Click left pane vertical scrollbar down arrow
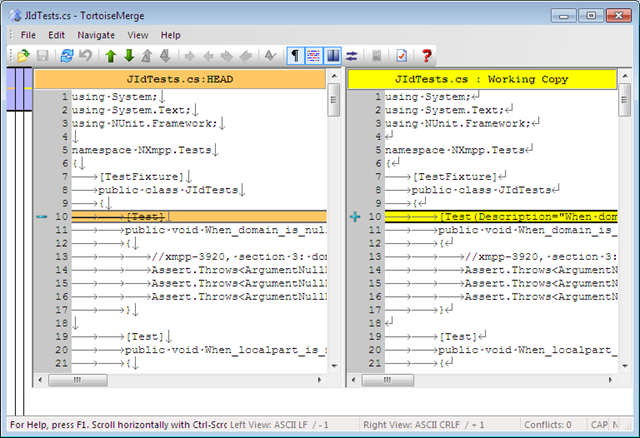 (x=334, y=366)
